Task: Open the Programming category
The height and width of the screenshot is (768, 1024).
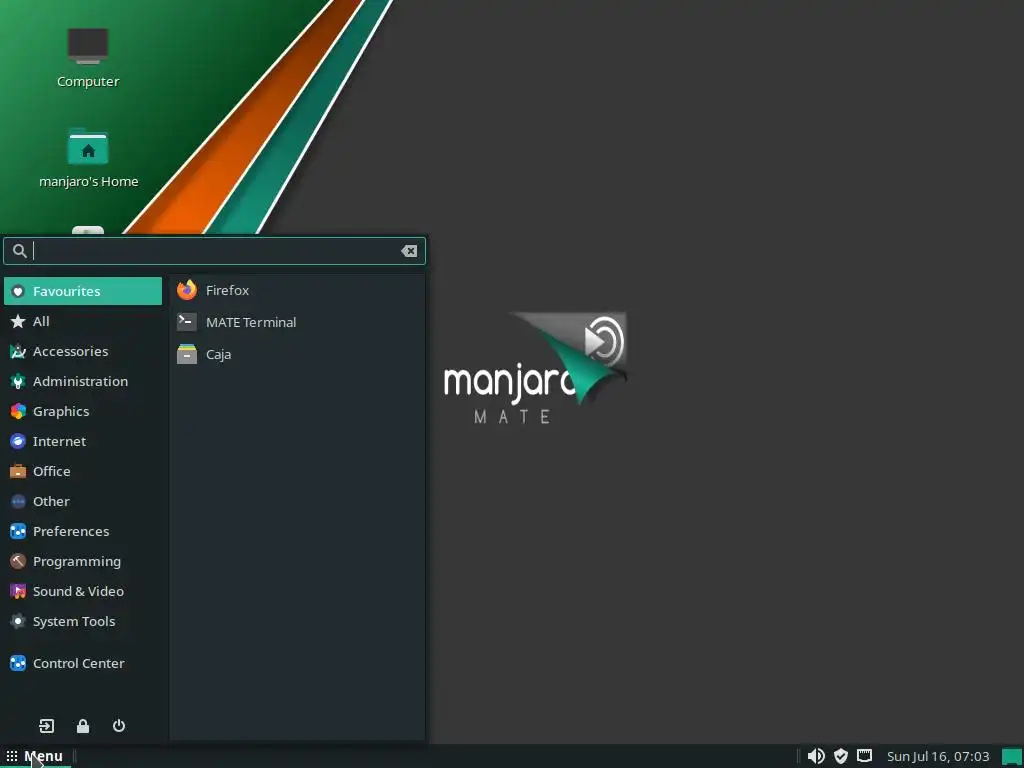Action: tap(83, 562)
